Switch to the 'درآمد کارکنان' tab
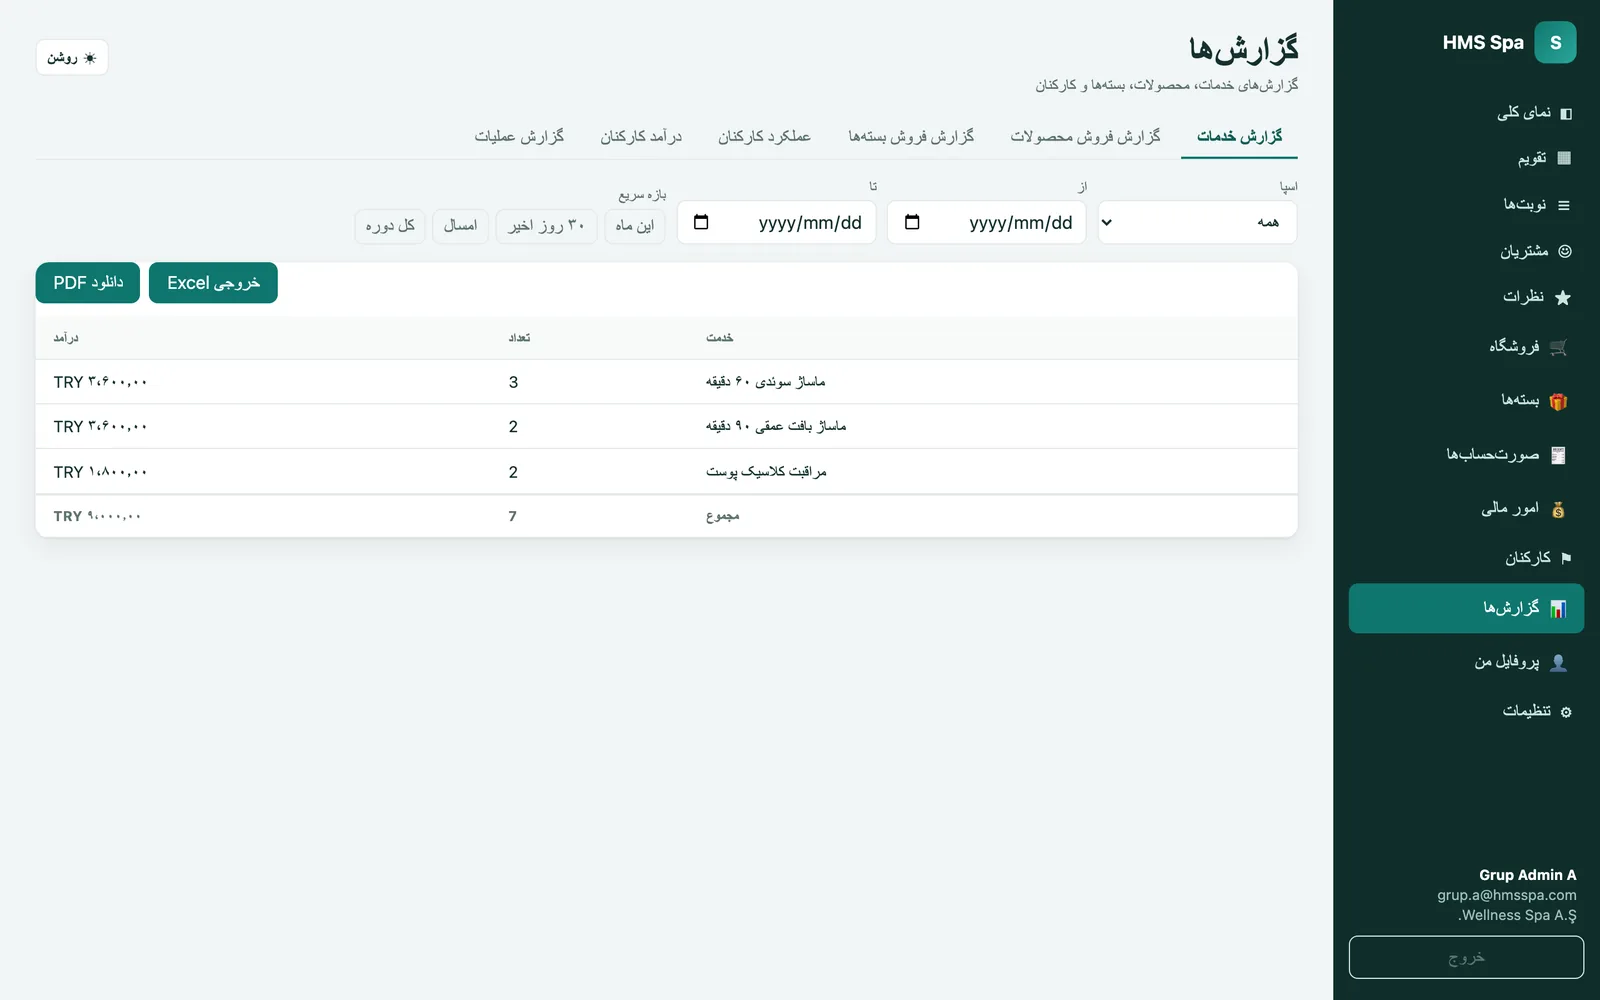1600x1000 pixels. pos(641,136)
